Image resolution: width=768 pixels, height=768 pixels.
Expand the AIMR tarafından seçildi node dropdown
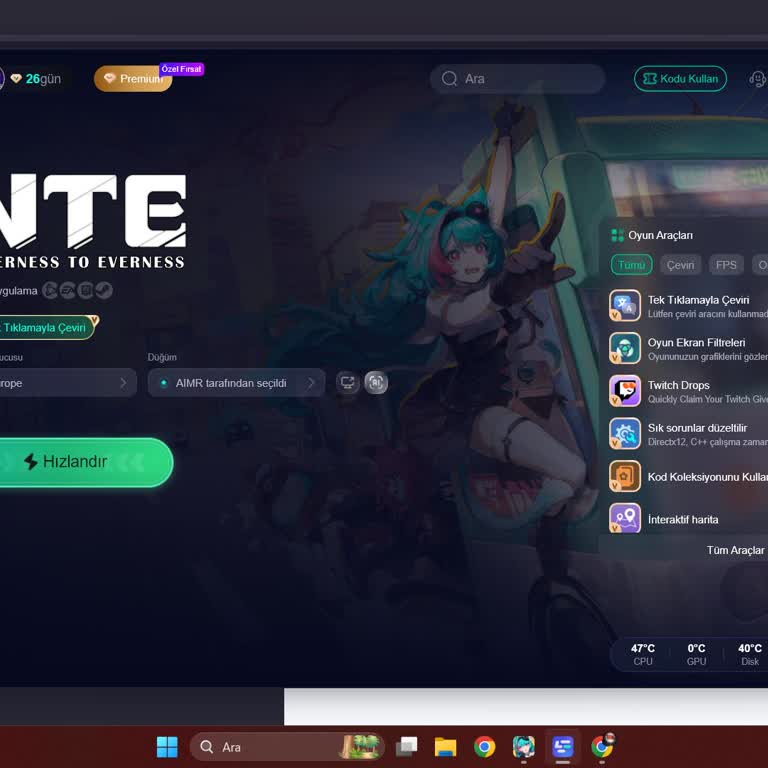(236, 383)
